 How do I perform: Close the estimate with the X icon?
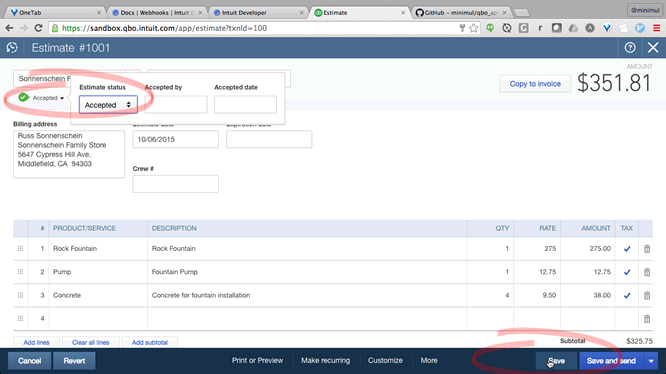point(653,48)
